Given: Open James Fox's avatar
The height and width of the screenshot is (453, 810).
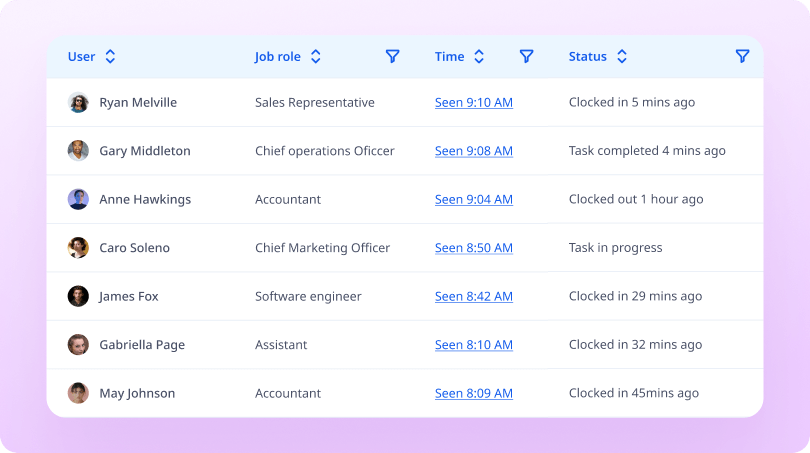Looking at the screenshot, I should coord(78,296).
